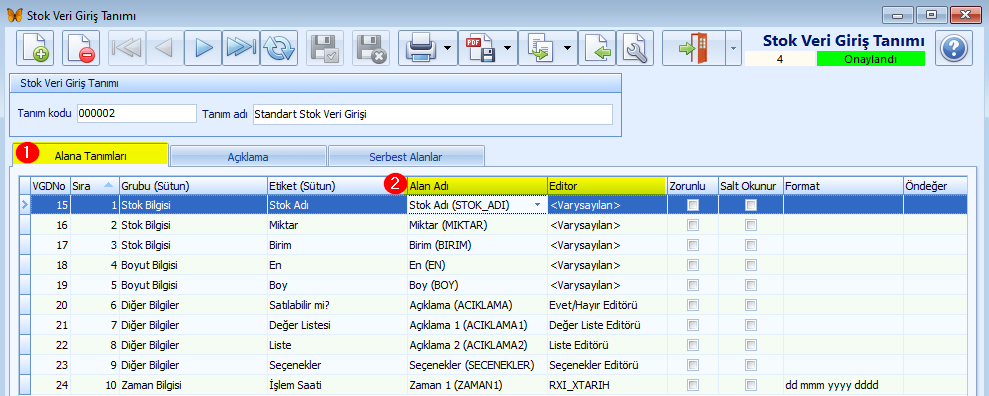Open help with the question mark icon
The image size is (989, 396).
pos(954,48)
